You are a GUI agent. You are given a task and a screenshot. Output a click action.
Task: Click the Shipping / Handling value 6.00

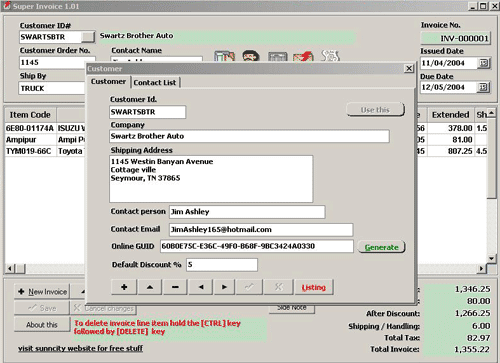point(481,326)
